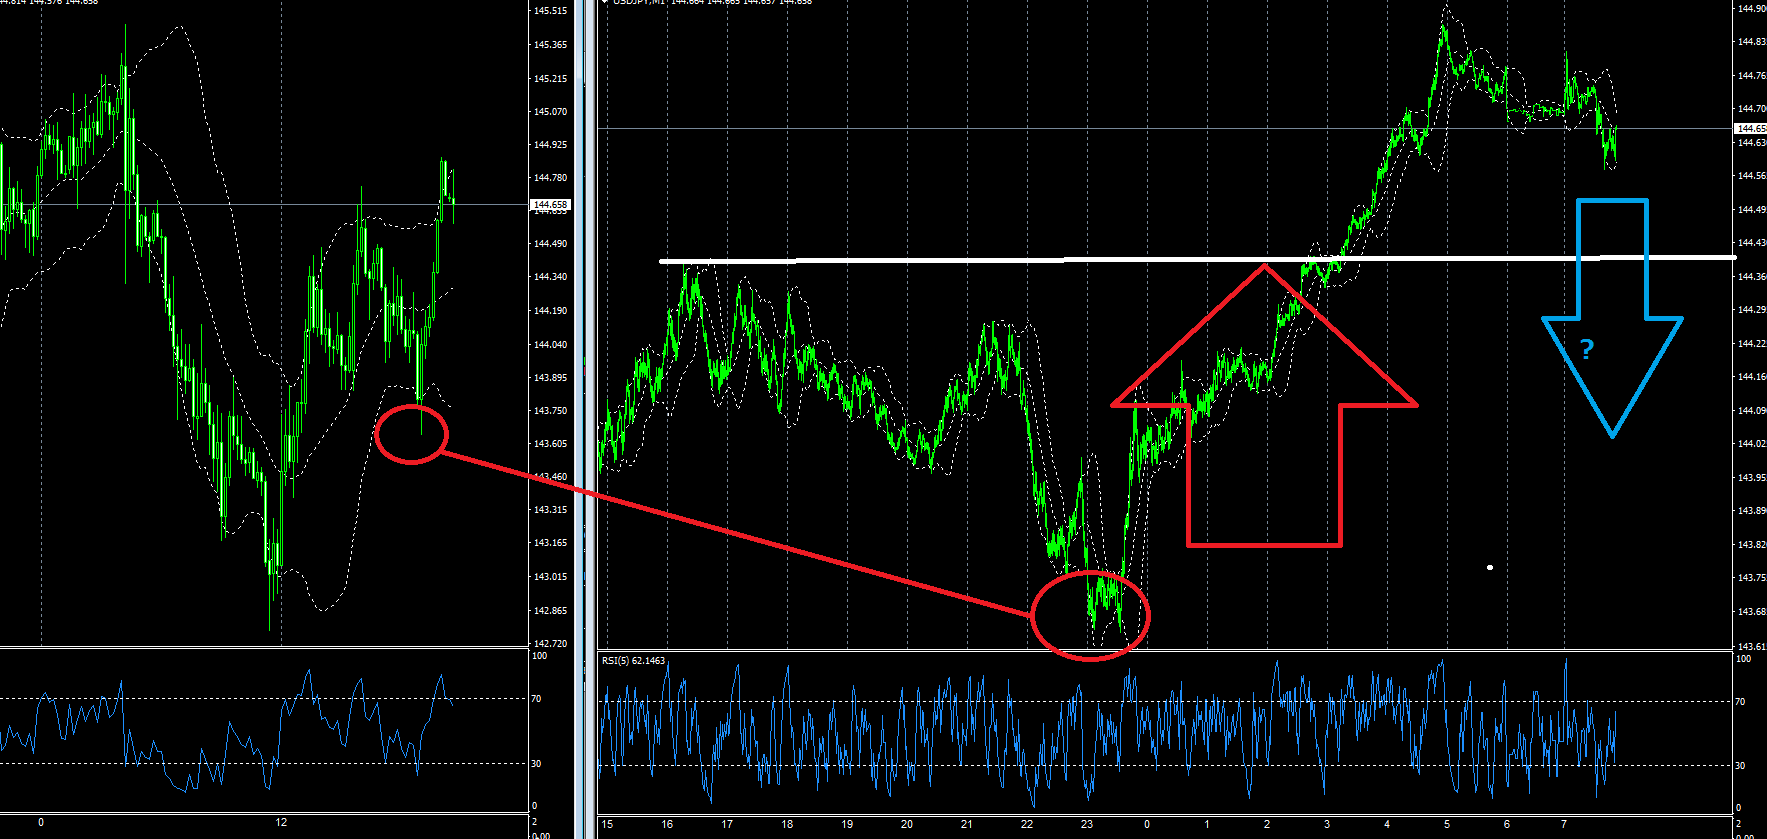Select the 143.605 price axis label
1767x839 pixels.
(551, 443)
